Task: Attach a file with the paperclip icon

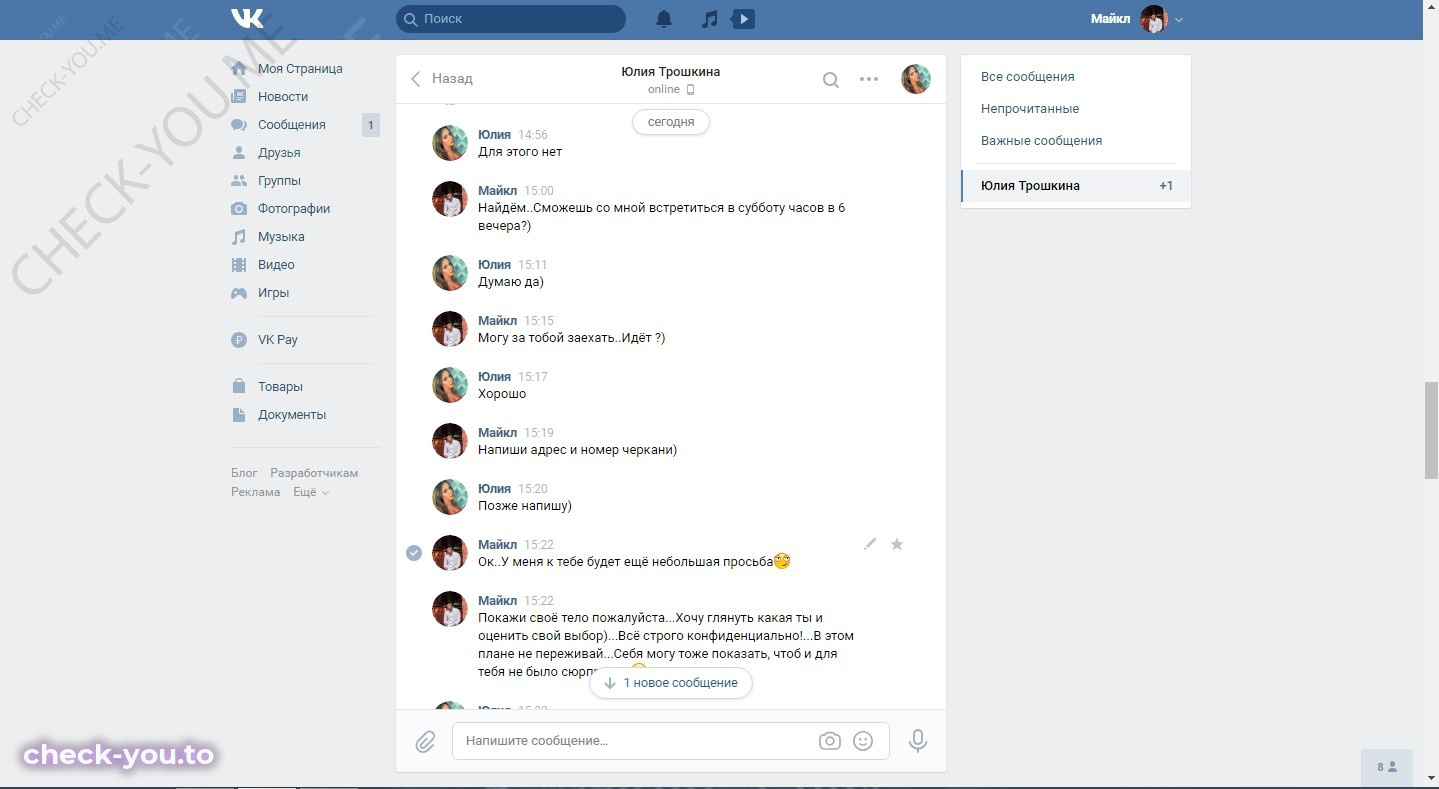Action: [x=425, y=742]
